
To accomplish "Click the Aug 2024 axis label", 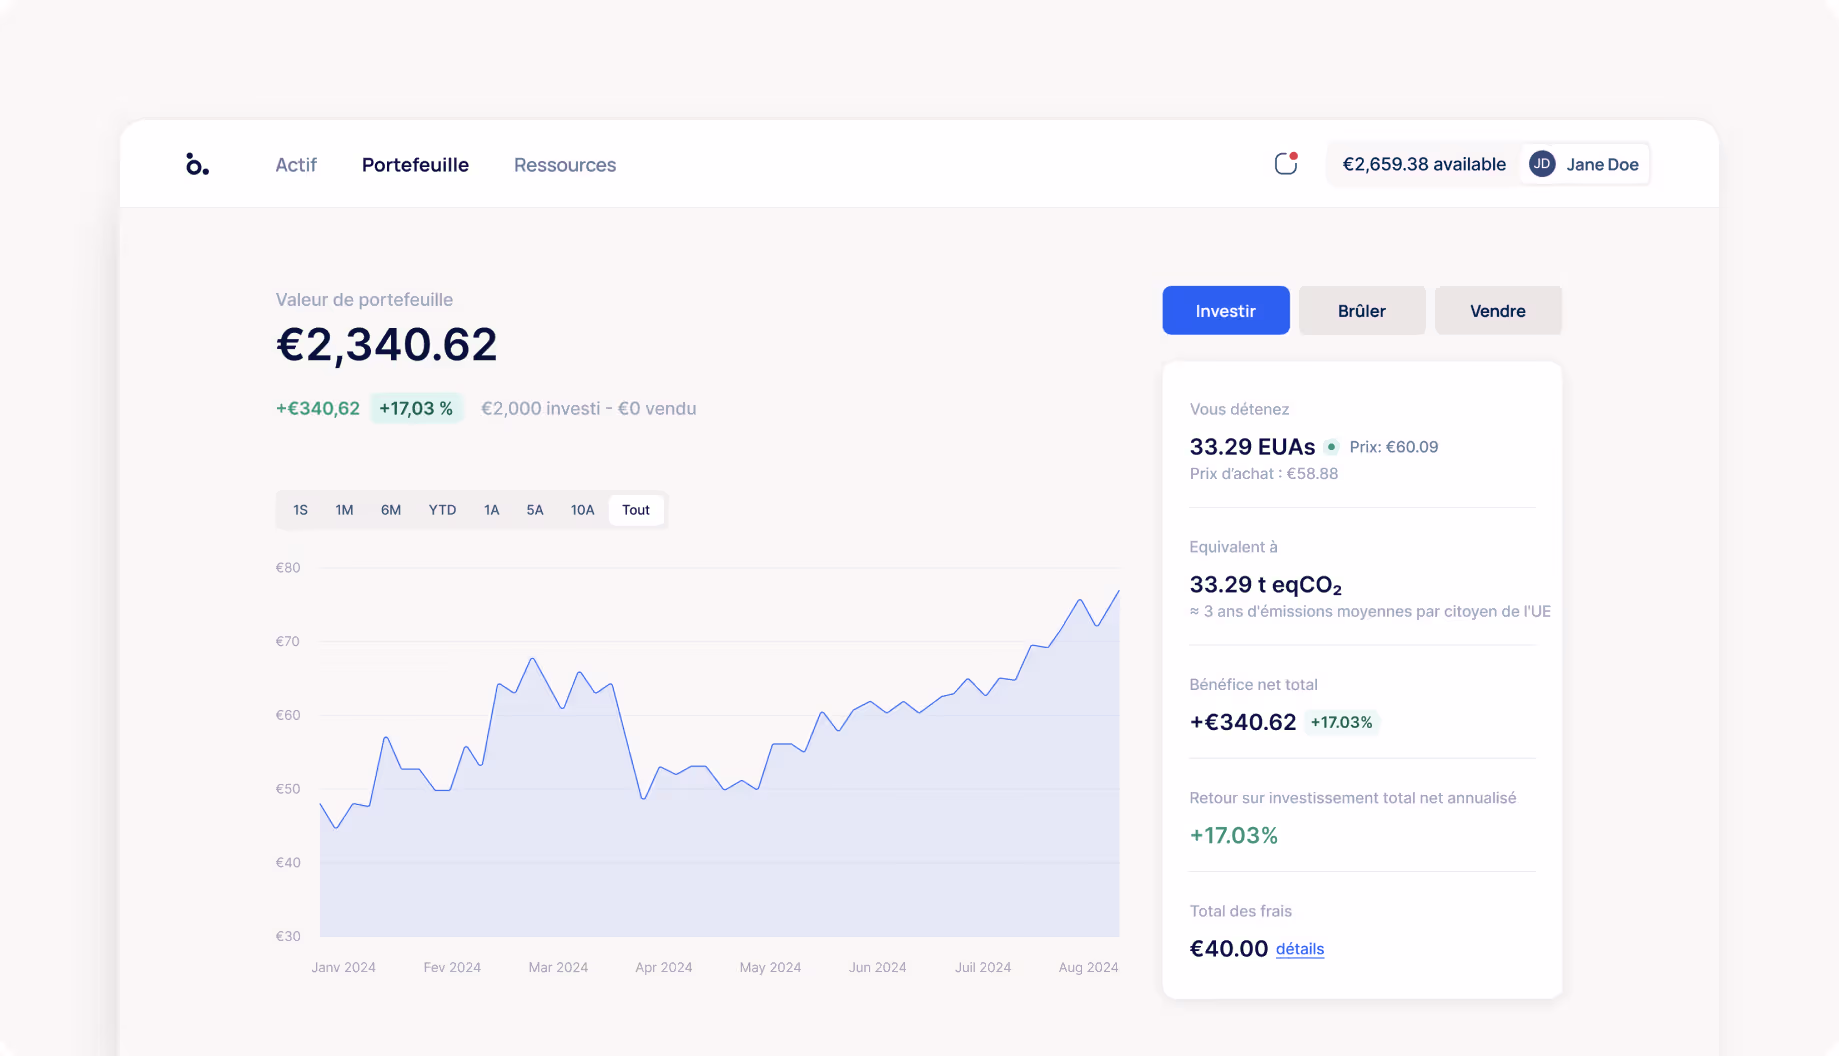I will coord(1089,967).
